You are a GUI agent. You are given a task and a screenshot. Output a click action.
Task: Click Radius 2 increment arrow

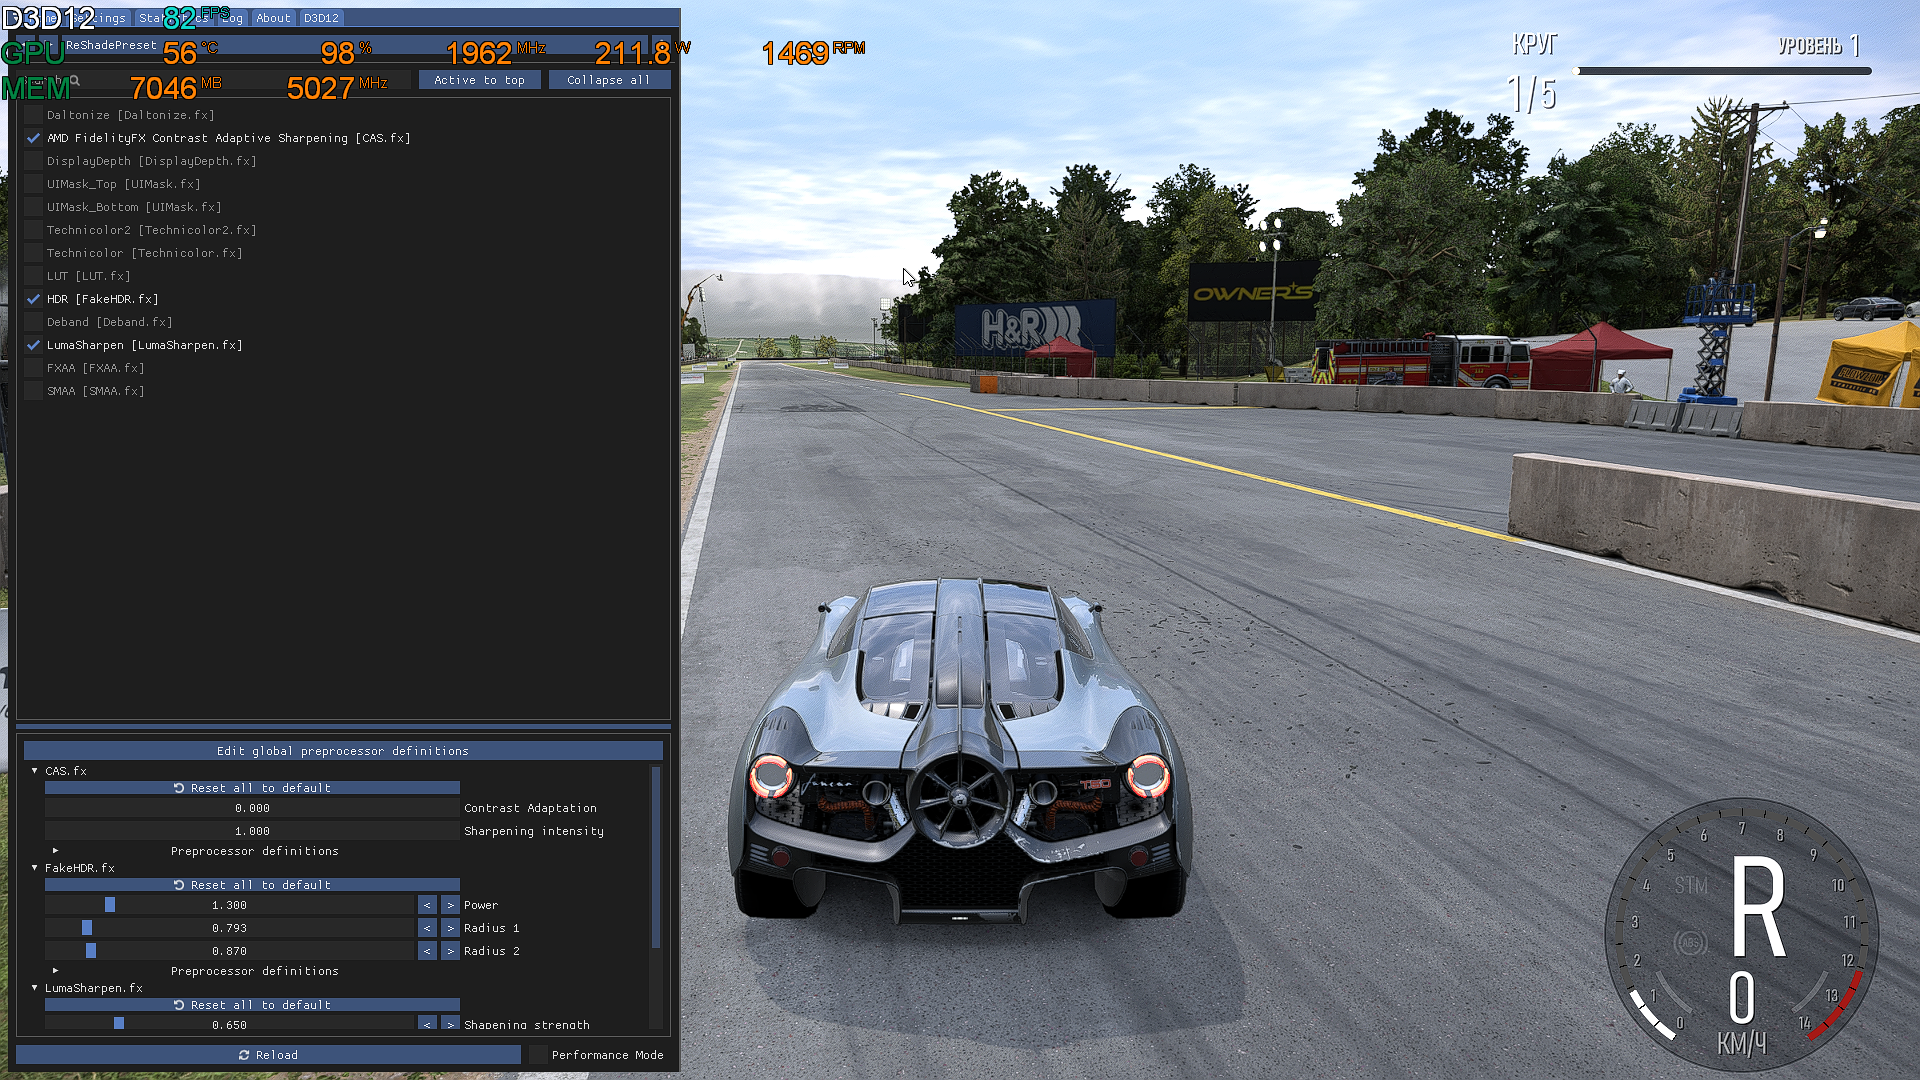tap(450, 951)
